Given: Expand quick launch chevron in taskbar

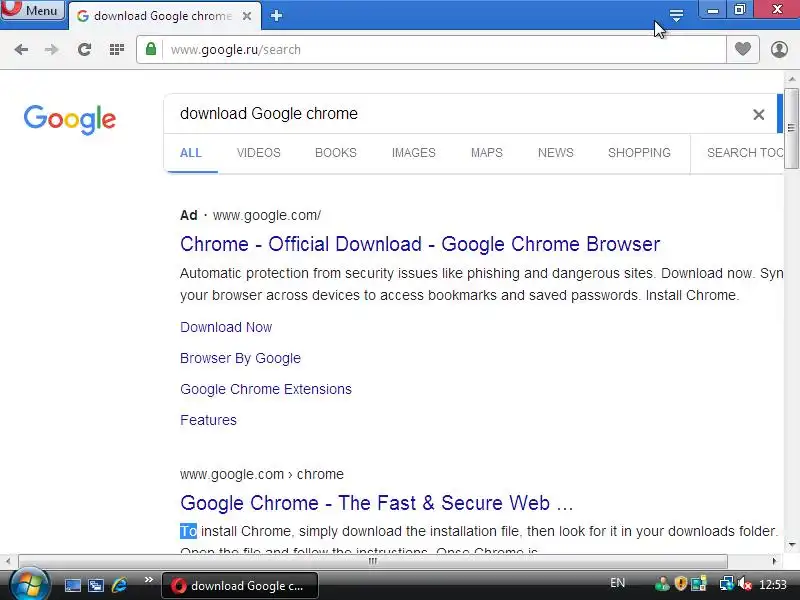Looking at the screenshot, I should point(148,580).
